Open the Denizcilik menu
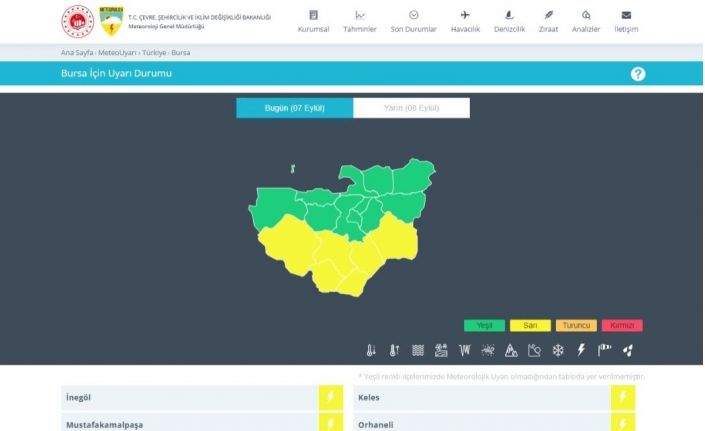The height and width of the screenshot is (431, 705). [510, 21]
